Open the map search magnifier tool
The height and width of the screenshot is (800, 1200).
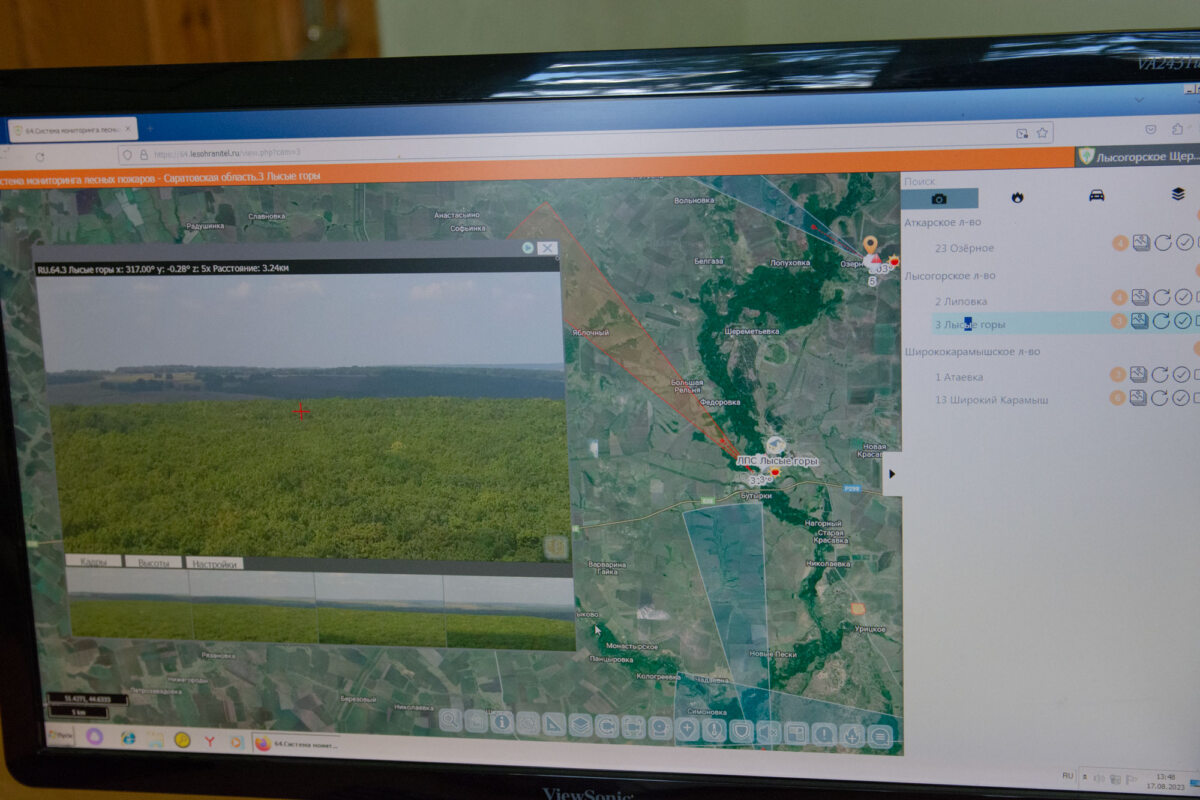pos(450,720)
